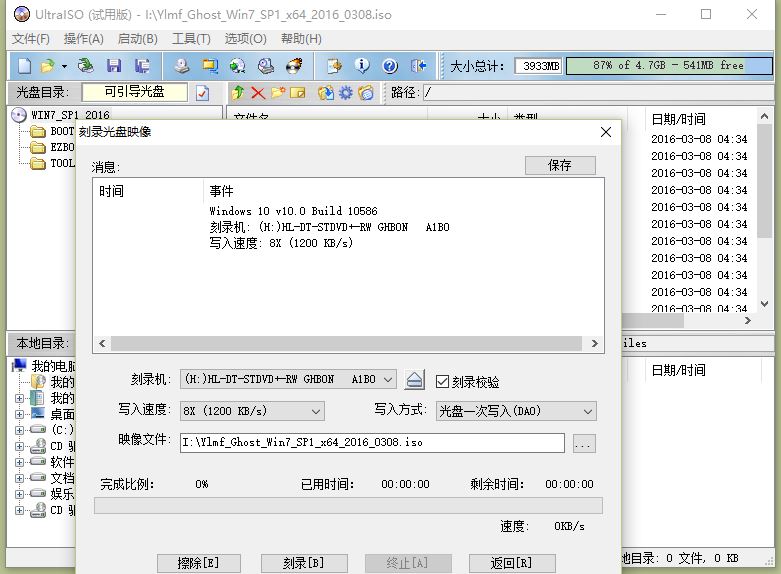This screenshot has height=574, width=781.
Task: Click the Extract files icon
Action: click(x=326, y=93)
